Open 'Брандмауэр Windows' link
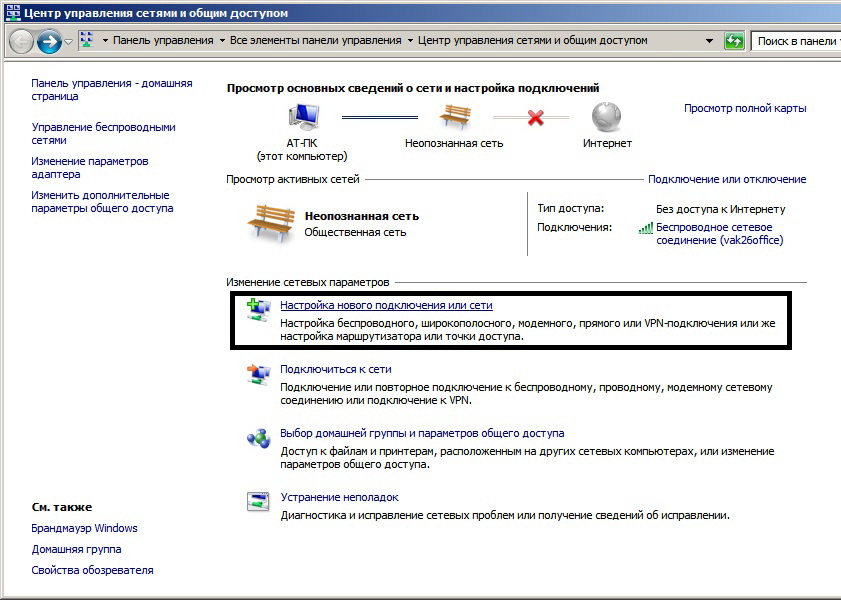 coord(84,528)
